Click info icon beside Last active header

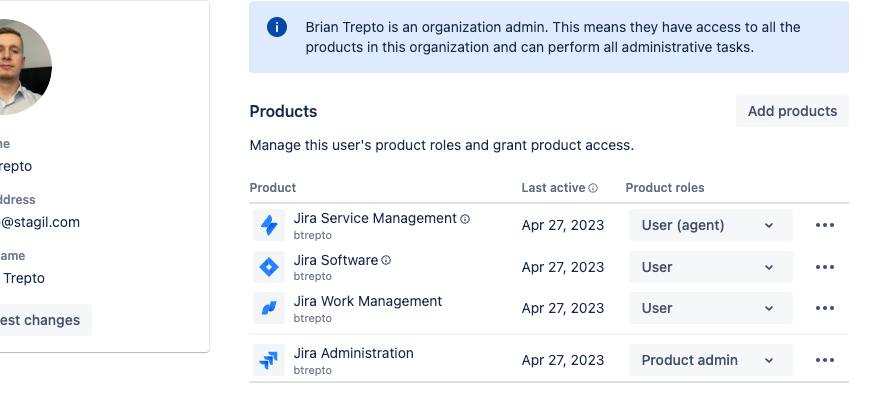[593, 188]
